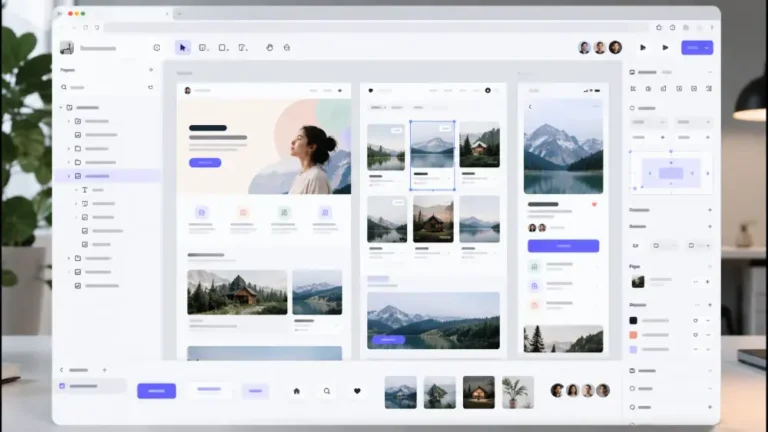Select the last image layer row in the tree
768x432 pixels.
[x=107, y=286]
